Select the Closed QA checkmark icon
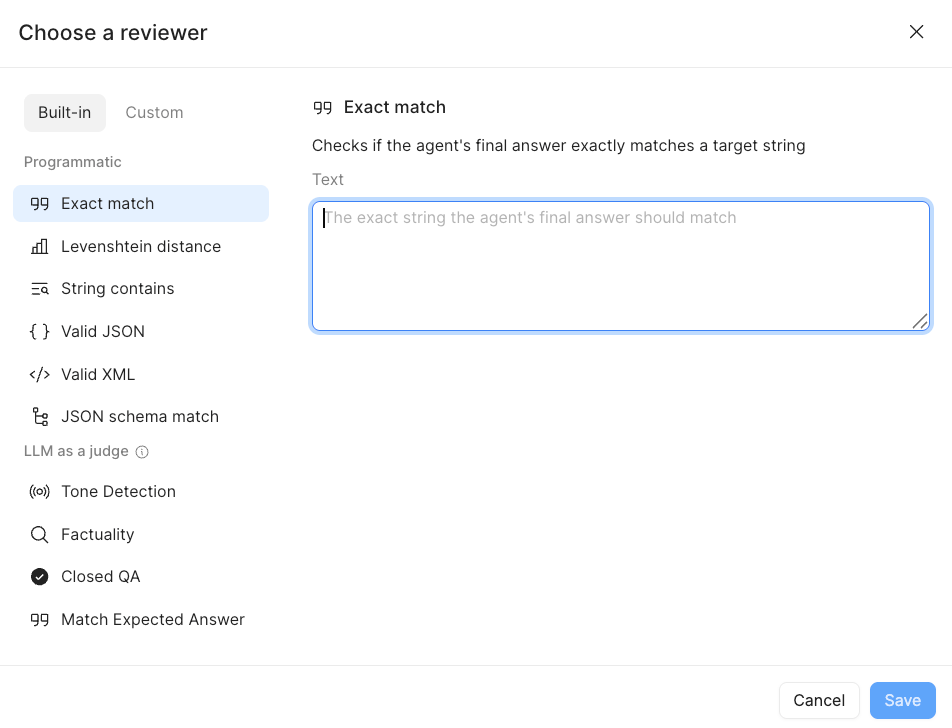Viewport: 952px width, 728px height. (x=40, y=576)
